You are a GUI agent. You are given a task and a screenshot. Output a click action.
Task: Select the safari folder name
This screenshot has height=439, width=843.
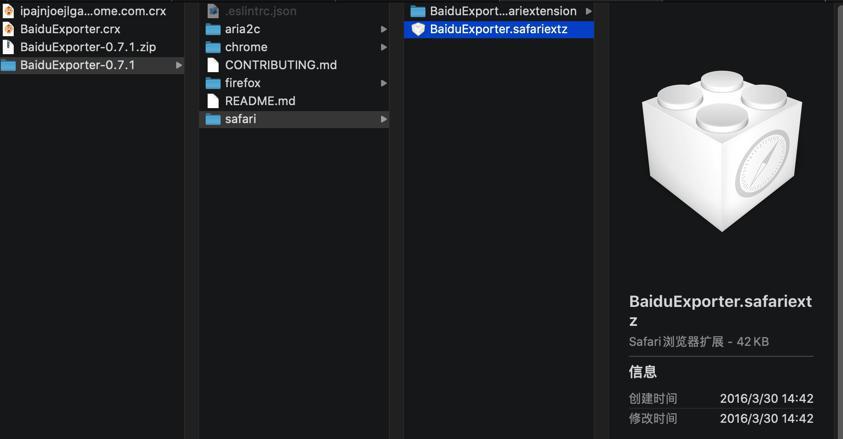[x=240, y=119]
